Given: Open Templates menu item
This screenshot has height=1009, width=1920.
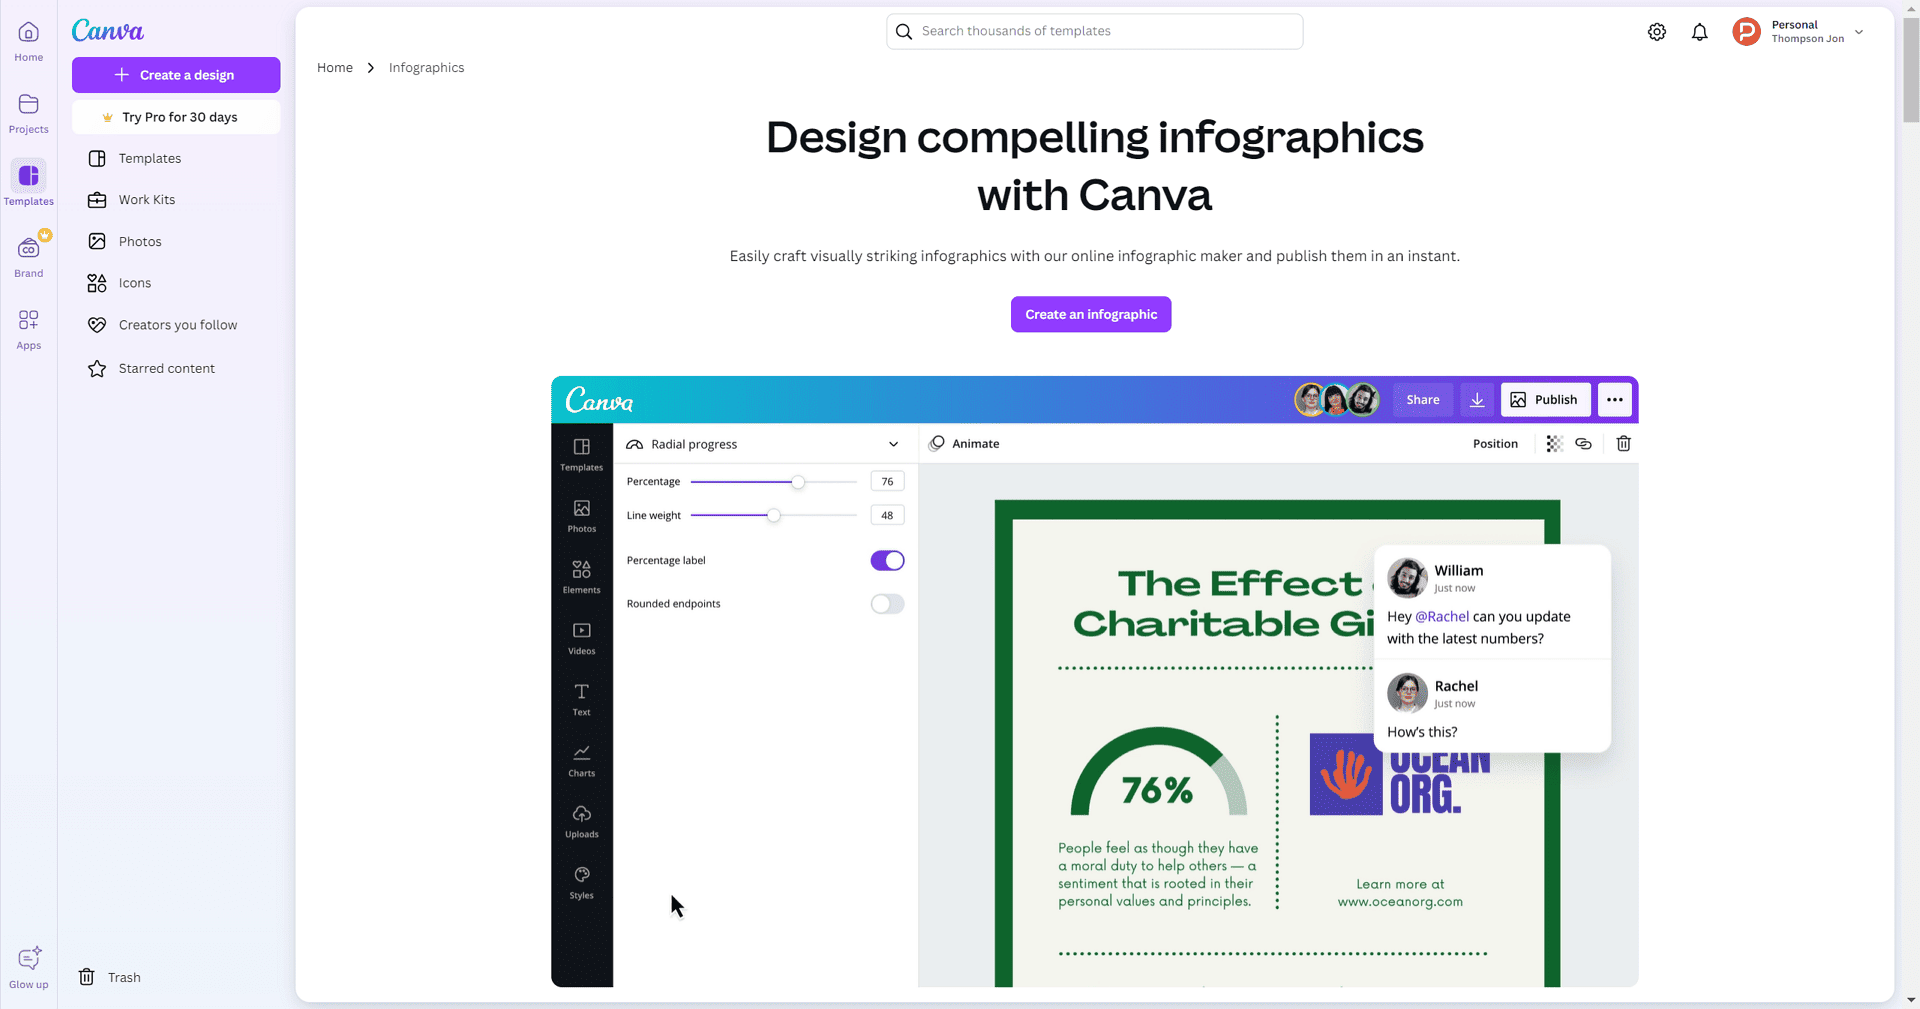Looking at the screenshot, I should pos(176,158).
